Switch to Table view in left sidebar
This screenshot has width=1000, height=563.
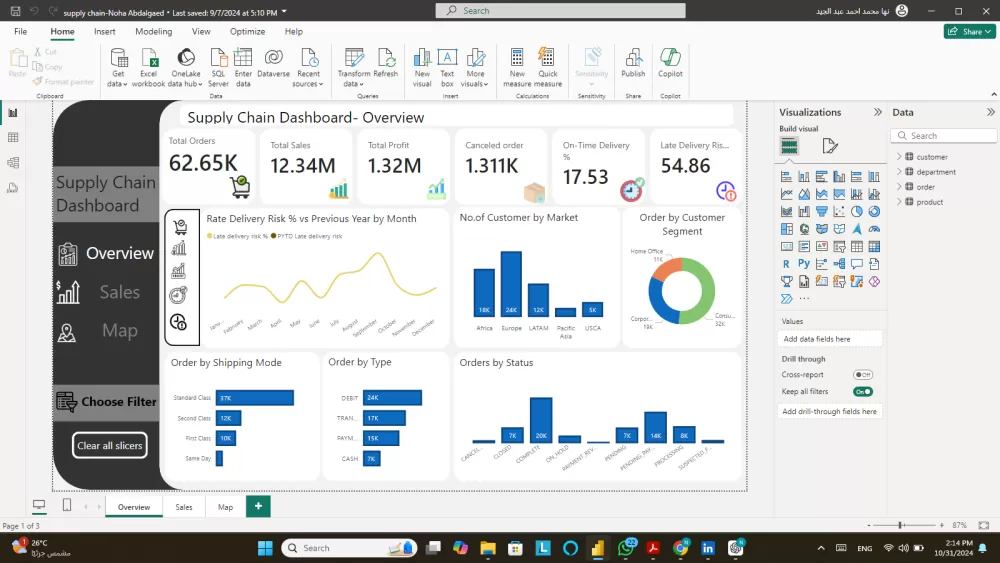coord(13,137)
